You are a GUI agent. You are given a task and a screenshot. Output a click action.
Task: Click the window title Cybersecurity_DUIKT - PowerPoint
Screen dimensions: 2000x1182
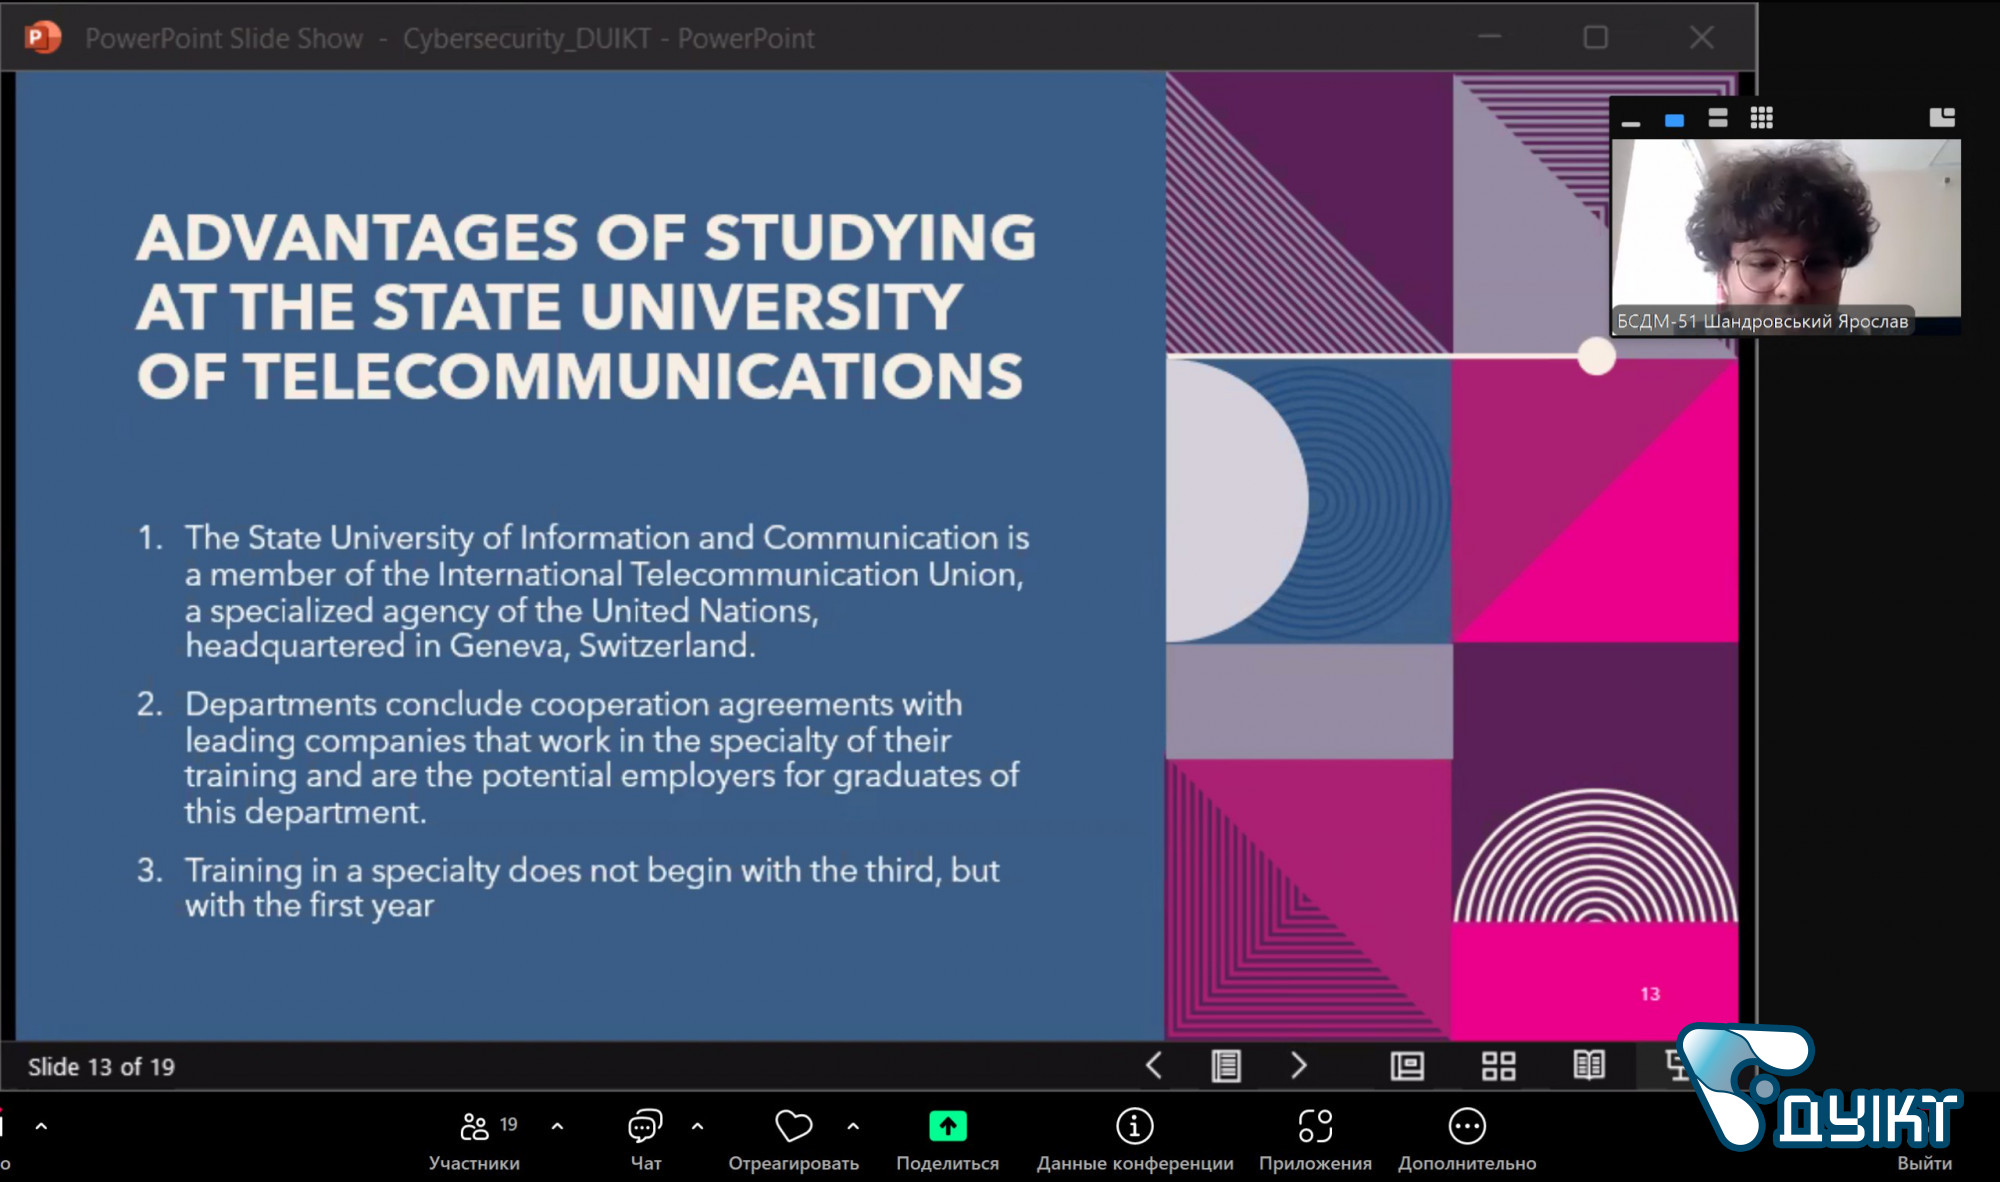(608, 39)
